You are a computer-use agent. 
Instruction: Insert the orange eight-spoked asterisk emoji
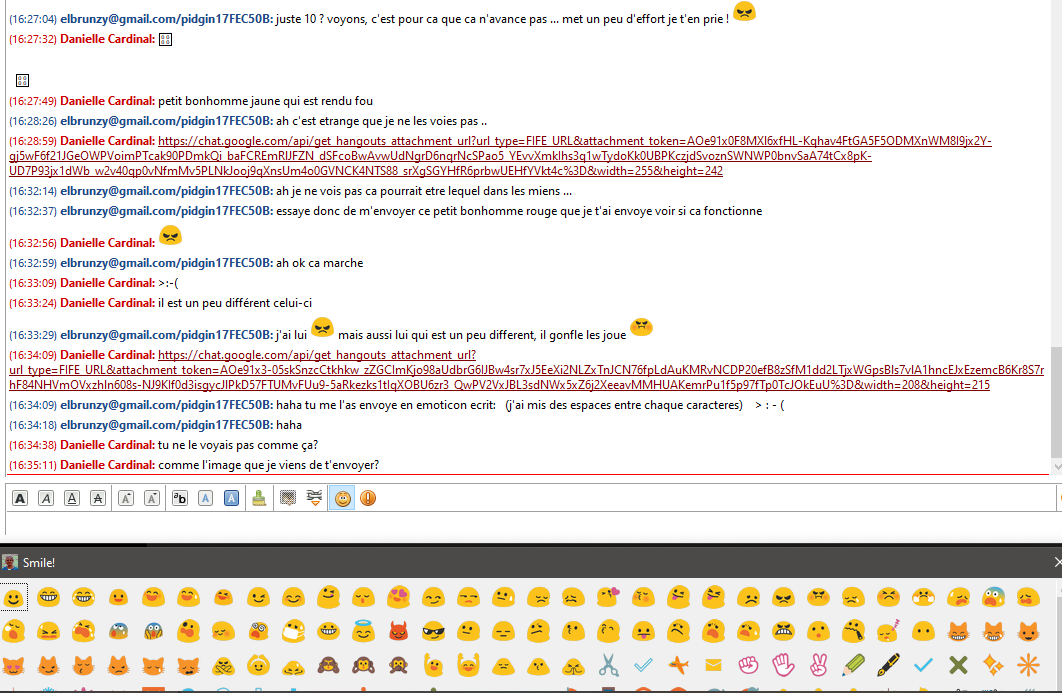point(1028,666)
